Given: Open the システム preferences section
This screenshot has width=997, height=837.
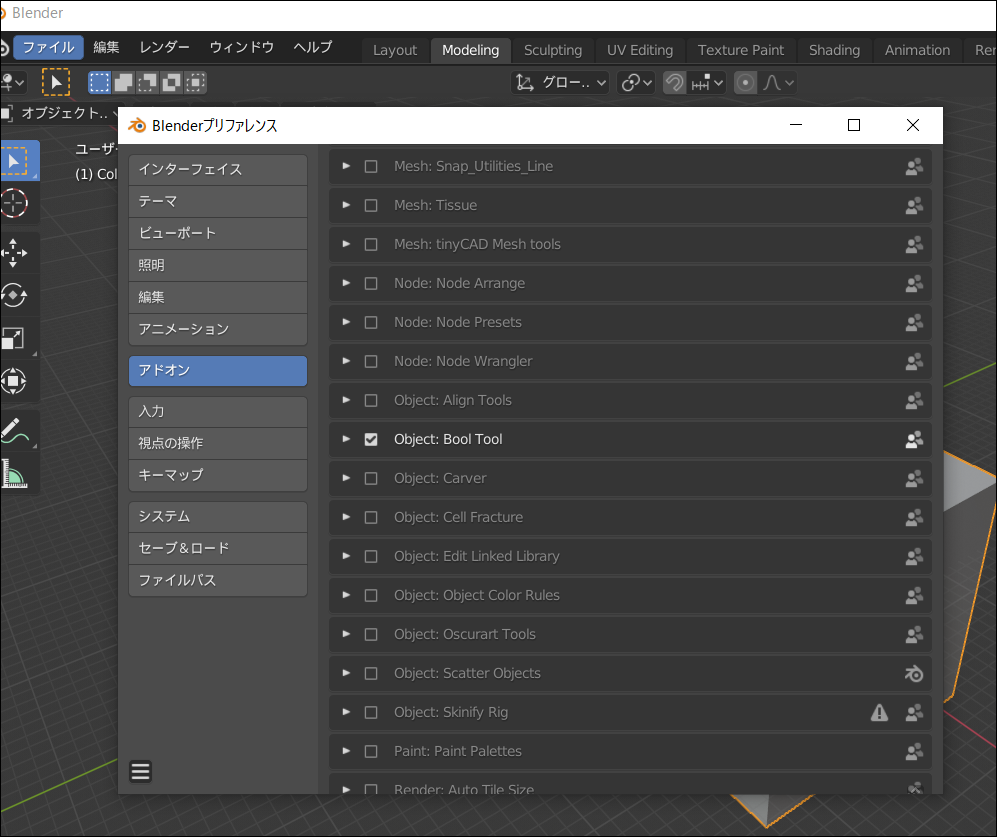Looking at the screenshot, I should tap(218, 516).
